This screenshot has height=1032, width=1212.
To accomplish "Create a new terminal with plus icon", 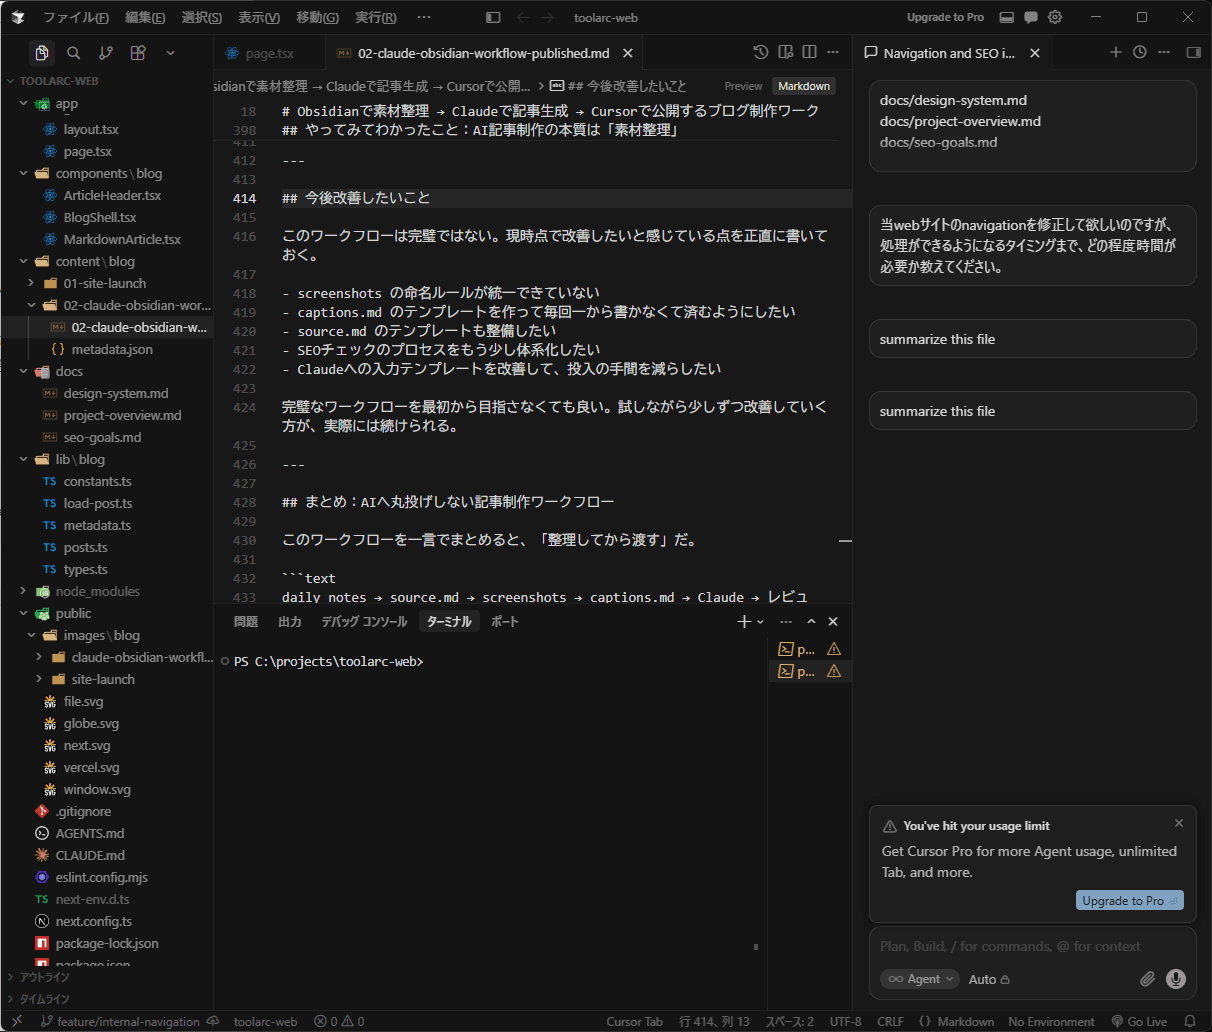I will (x=743, y=621).
